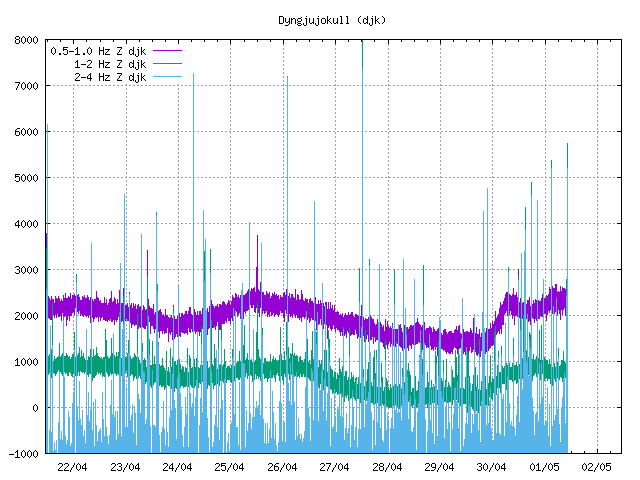Click the 3000 y-axis label
The height and width of the screenshot is (480, 640).
point(26,270)
